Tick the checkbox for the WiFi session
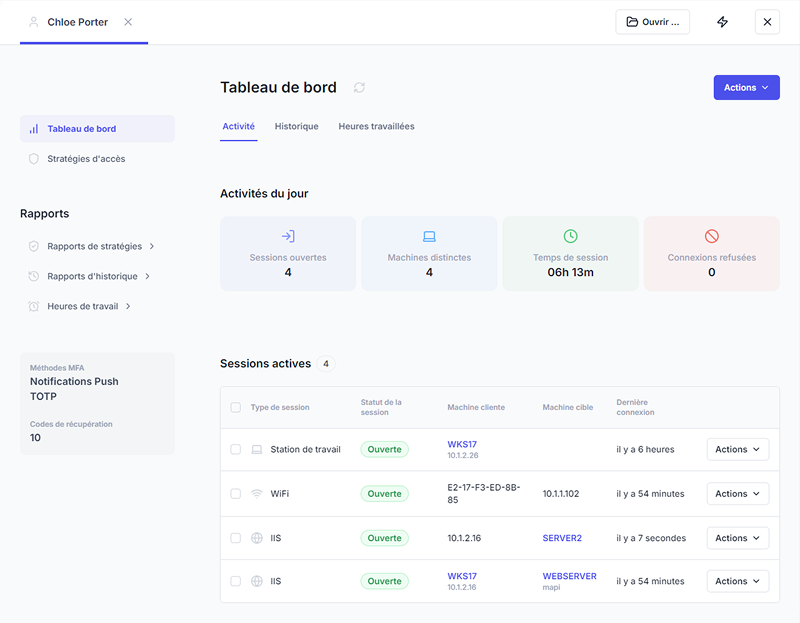800x623 pixels. pos(236,494)
